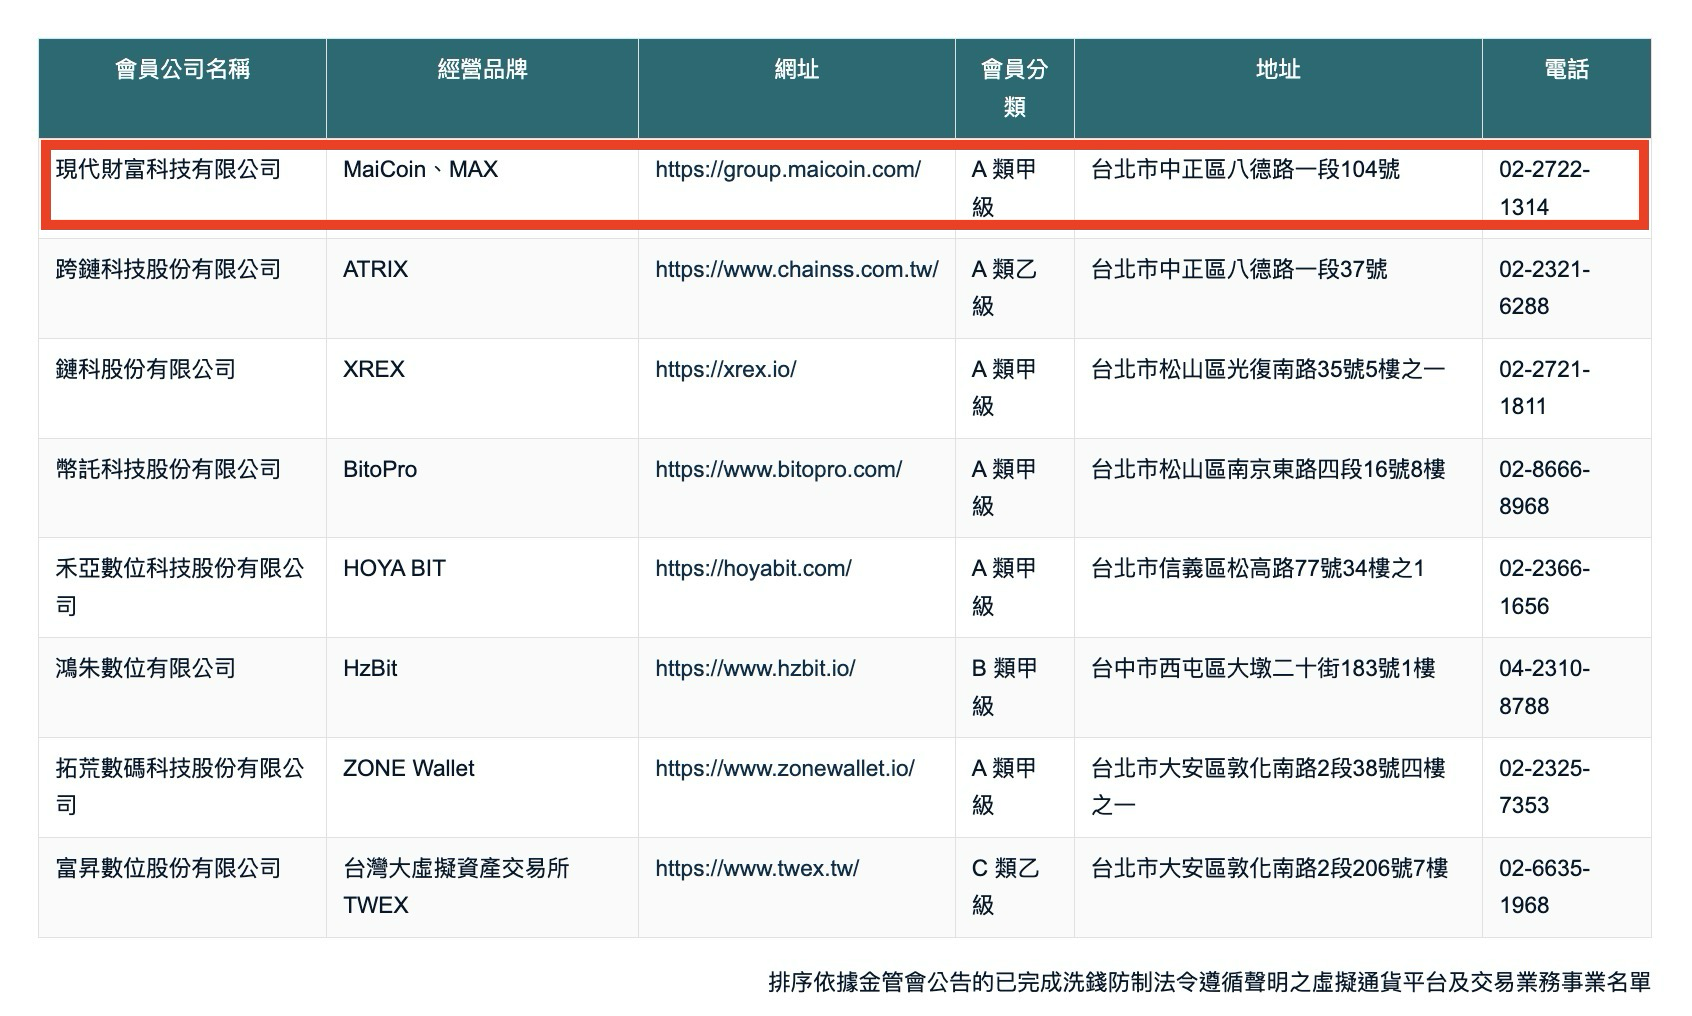Click address 台北市中正區八德路一段37號
The height and width of the screenshot is (1016, 1692).
1239,269
